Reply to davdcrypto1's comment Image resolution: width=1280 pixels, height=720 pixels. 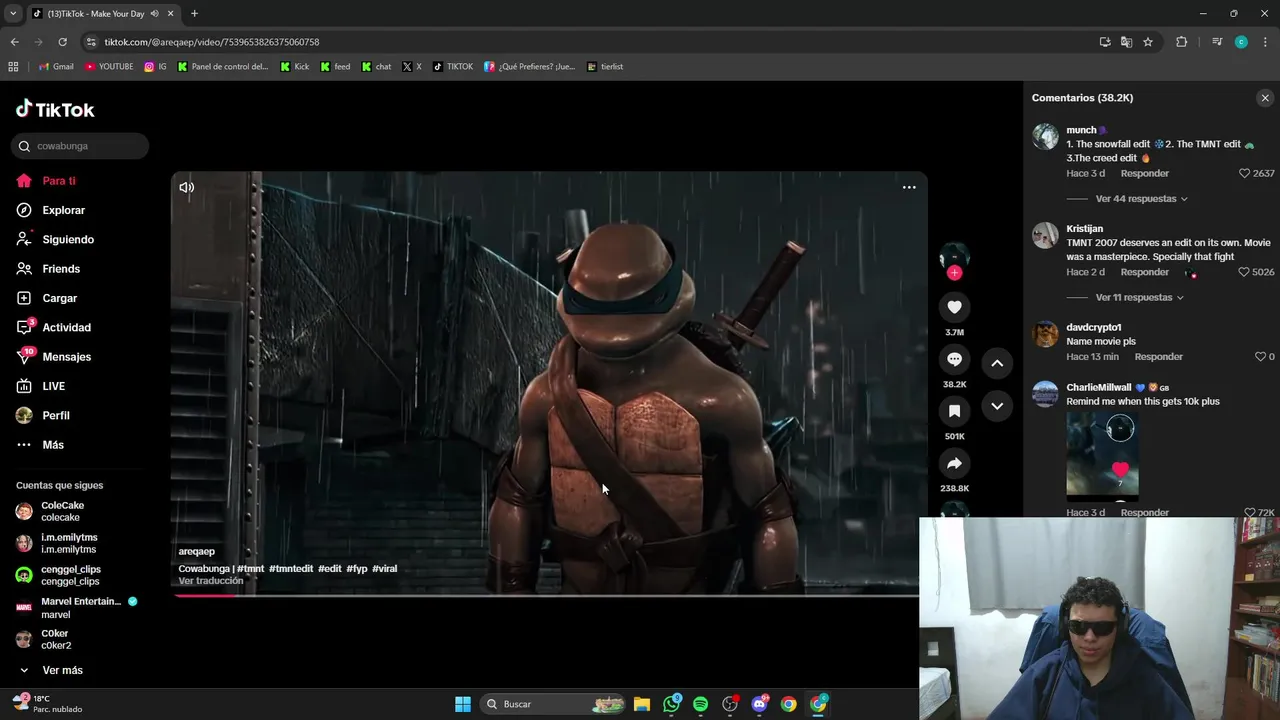(1159, 357)
